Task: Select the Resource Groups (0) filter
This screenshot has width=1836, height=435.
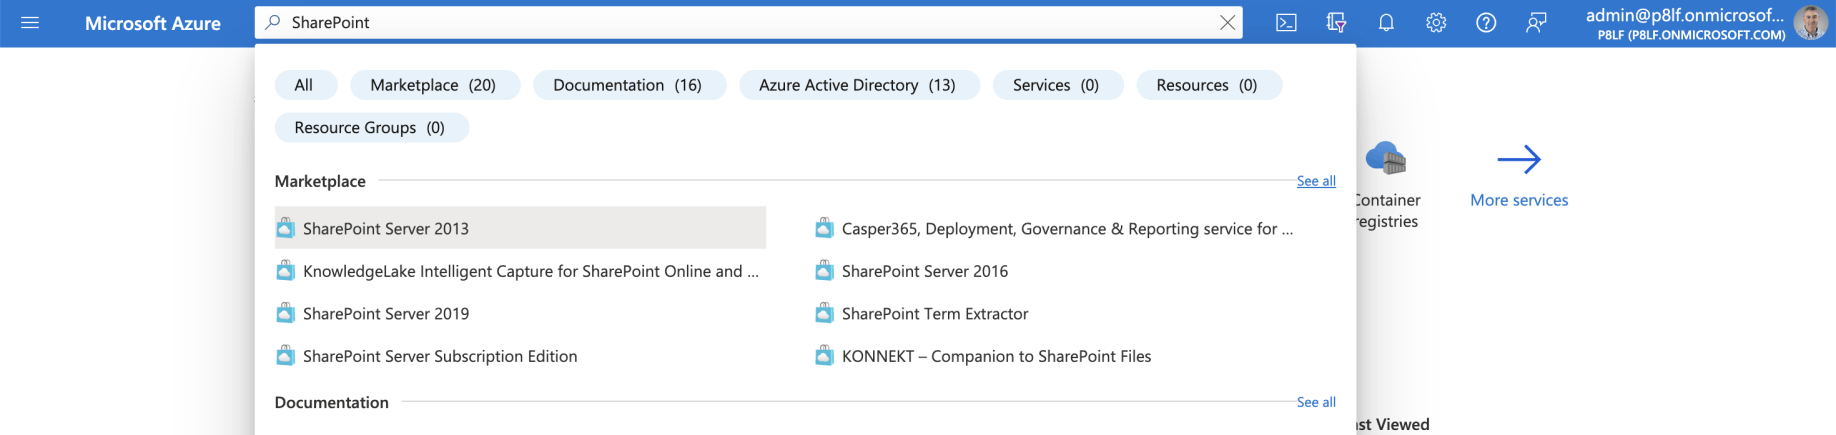Action: 370,128
